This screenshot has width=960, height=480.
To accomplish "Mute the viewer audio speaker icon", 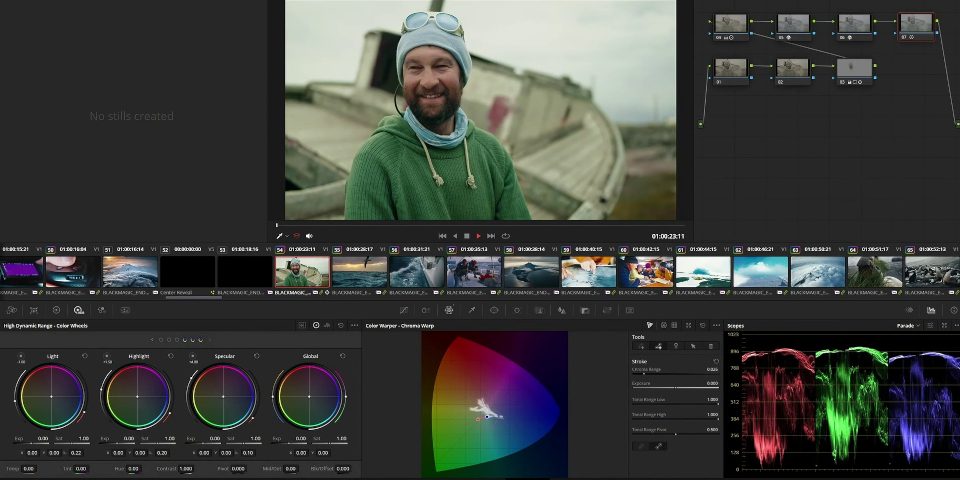I will [x=309, y=236].
